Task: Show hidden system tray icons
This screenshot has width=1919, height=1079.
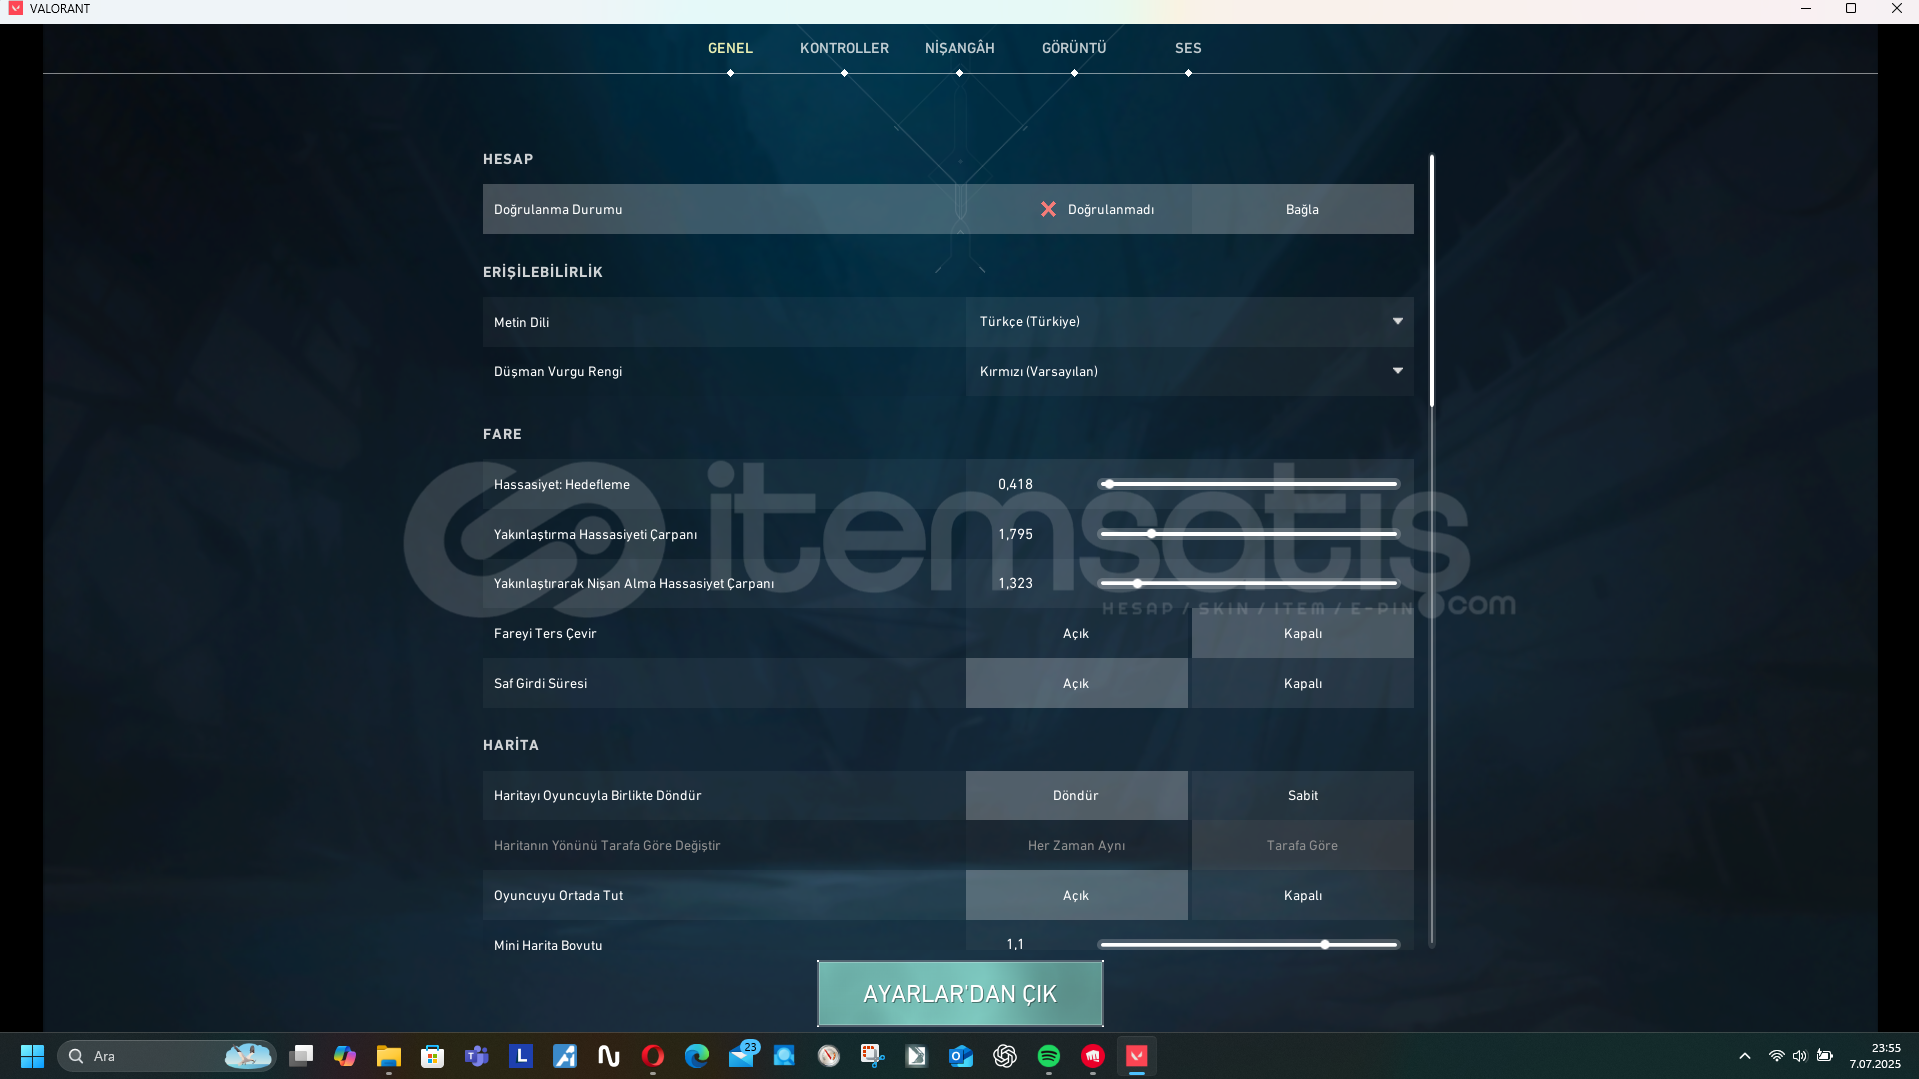Action: 1745,1056
